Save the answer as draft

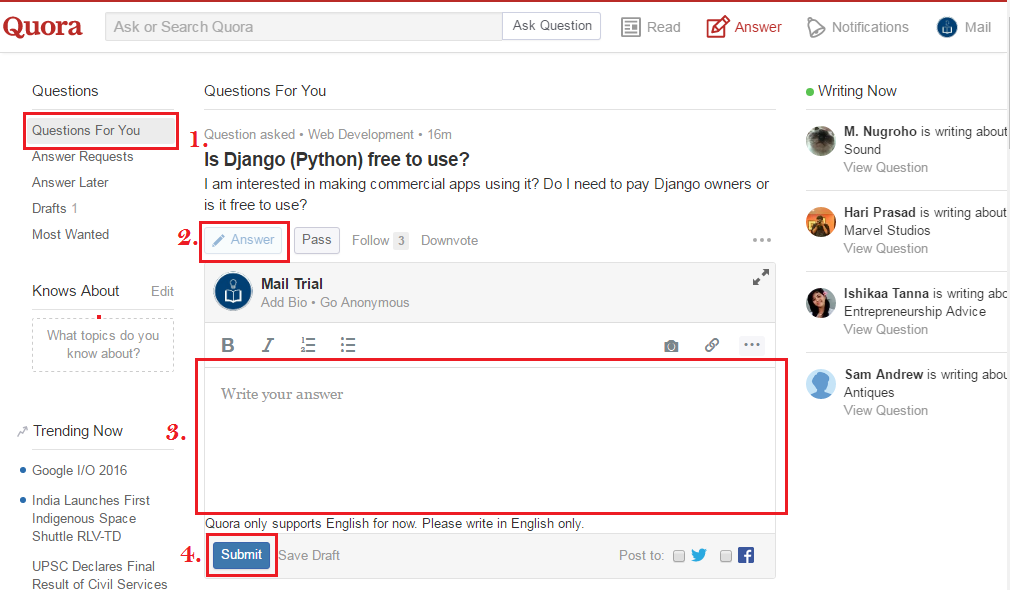tap(309, 555)
